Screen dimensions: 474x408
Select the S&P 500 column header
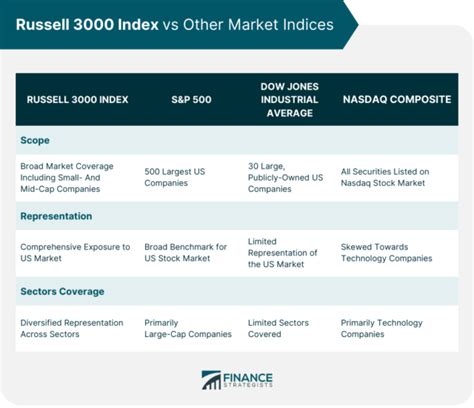tap(191, 100)
